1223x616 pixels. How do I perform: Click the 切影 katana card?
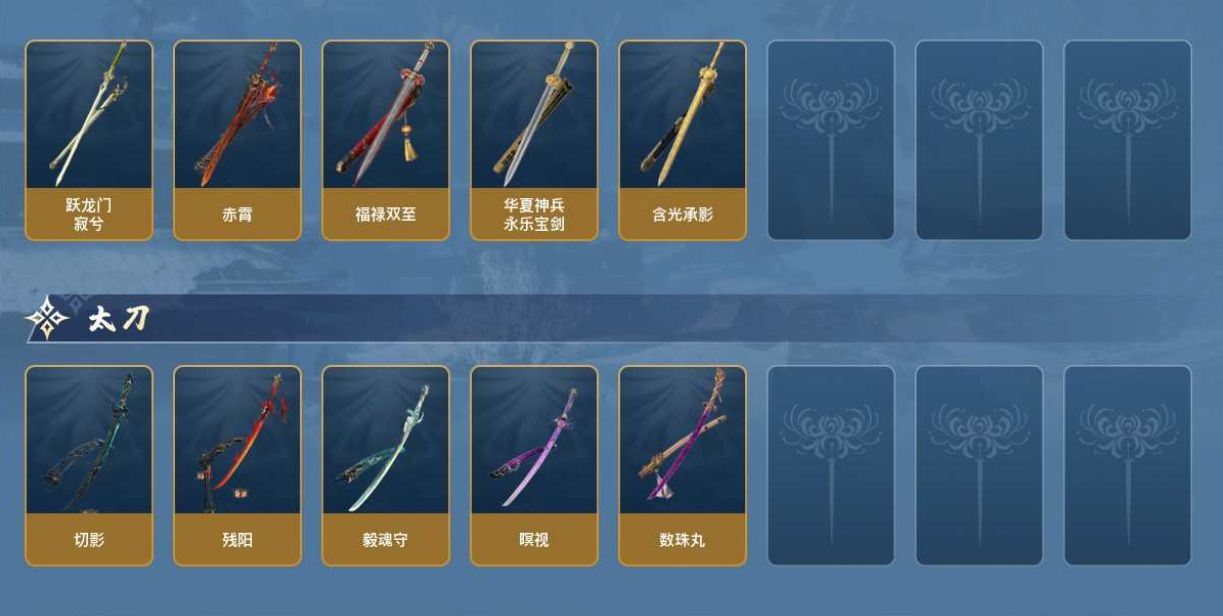(x=89, y=465)
